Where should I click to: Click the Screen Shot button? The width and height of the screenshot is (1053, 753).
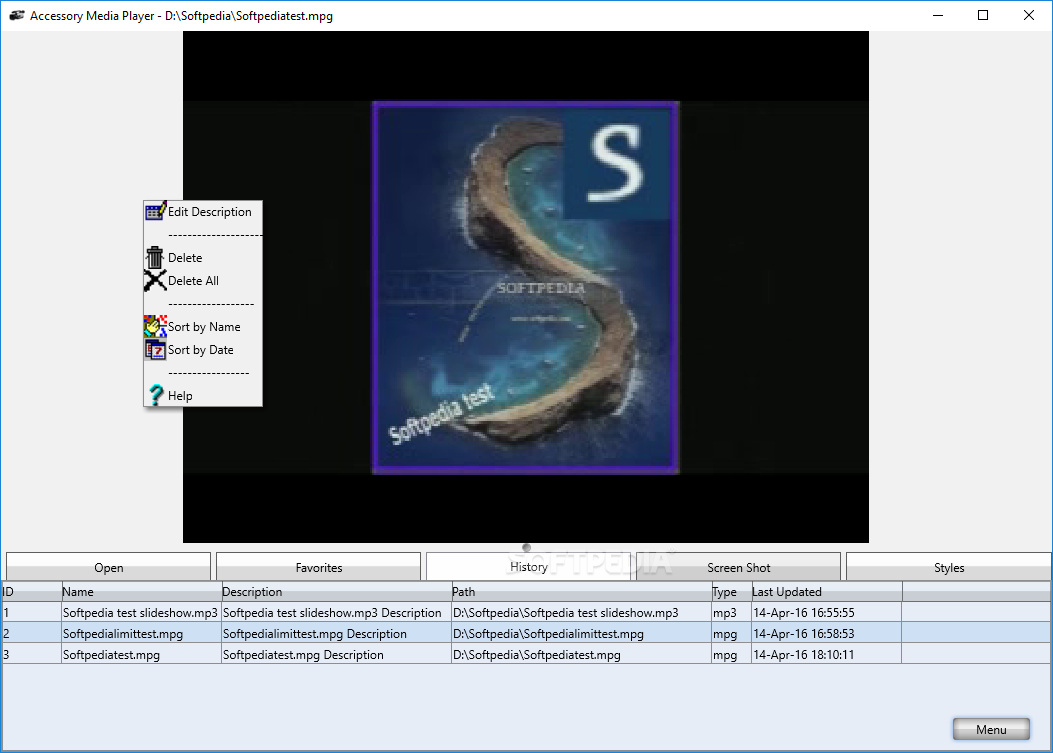[739, 567]
